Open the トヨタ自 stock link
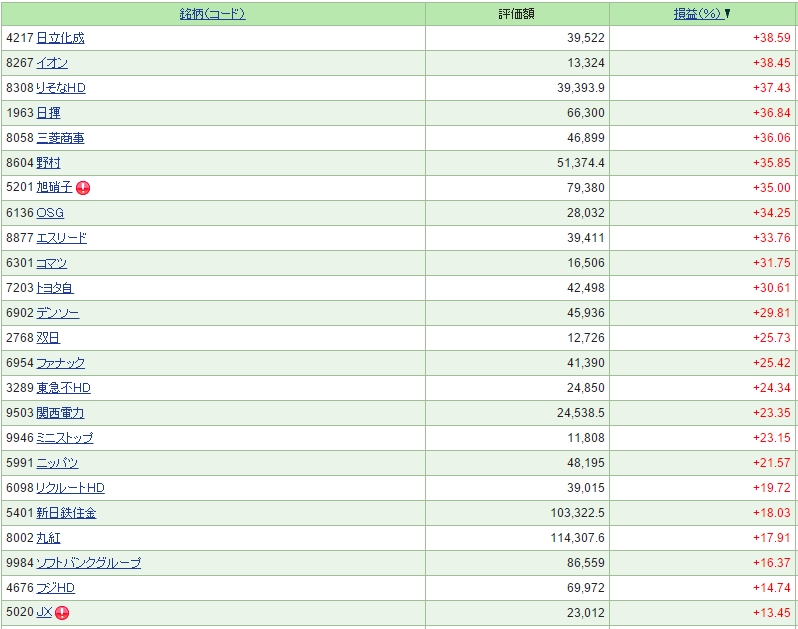The image size is (798, 629). (x=55, y=288)
